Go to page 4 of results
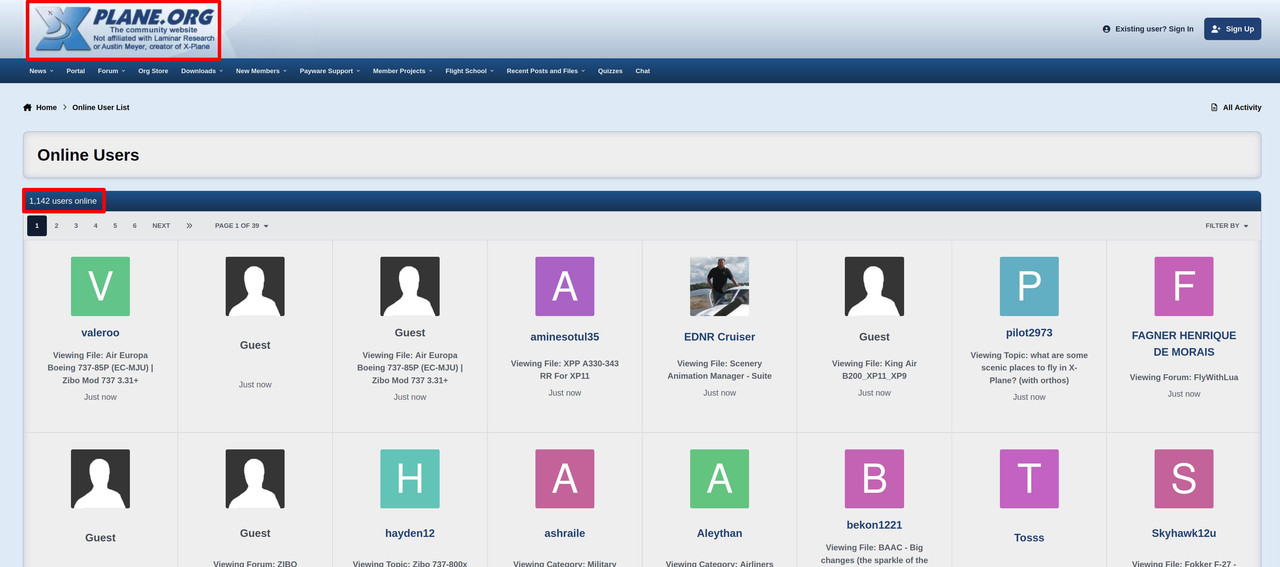This screenshot has height=567, width=1280. point(96,226)
